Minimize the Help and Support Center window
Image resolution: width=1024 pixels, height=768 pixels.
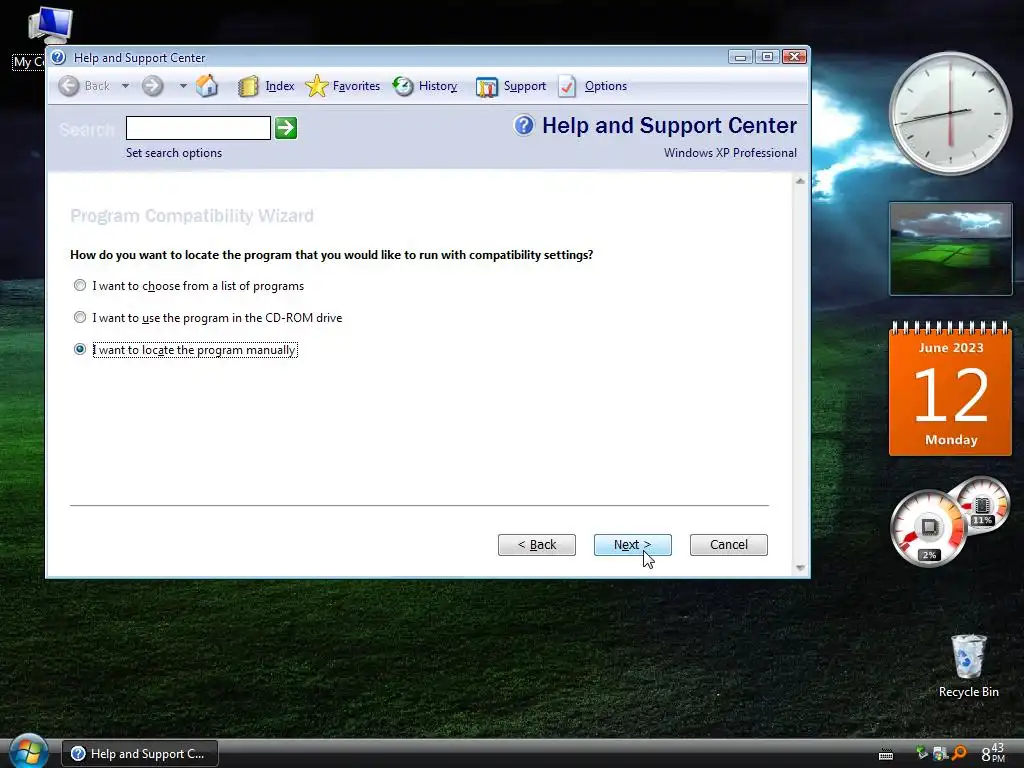[740, 57]
